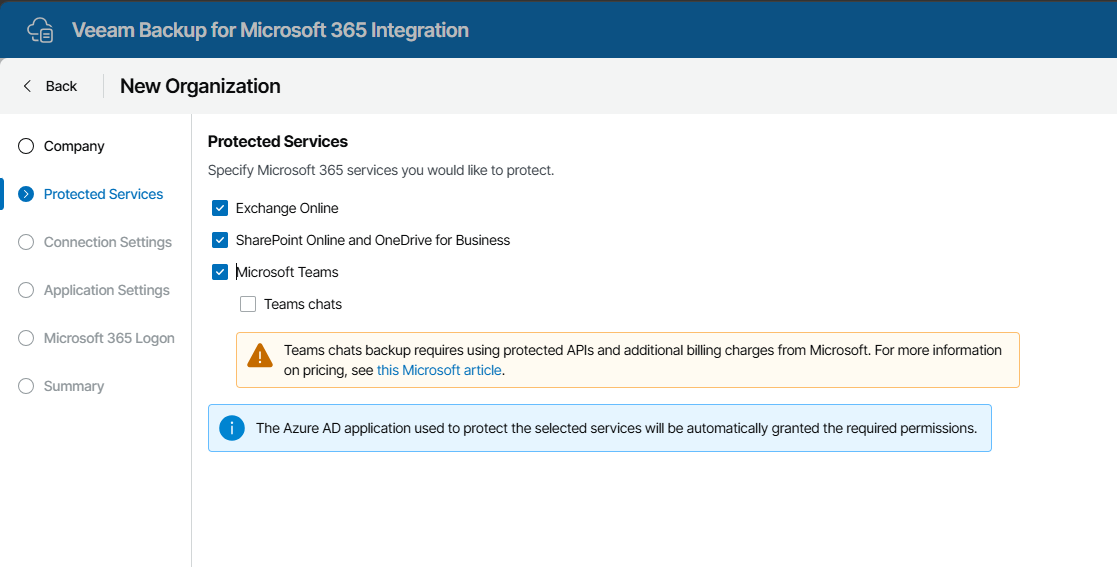Click the Microsoft Teams label text

[287, 272]
